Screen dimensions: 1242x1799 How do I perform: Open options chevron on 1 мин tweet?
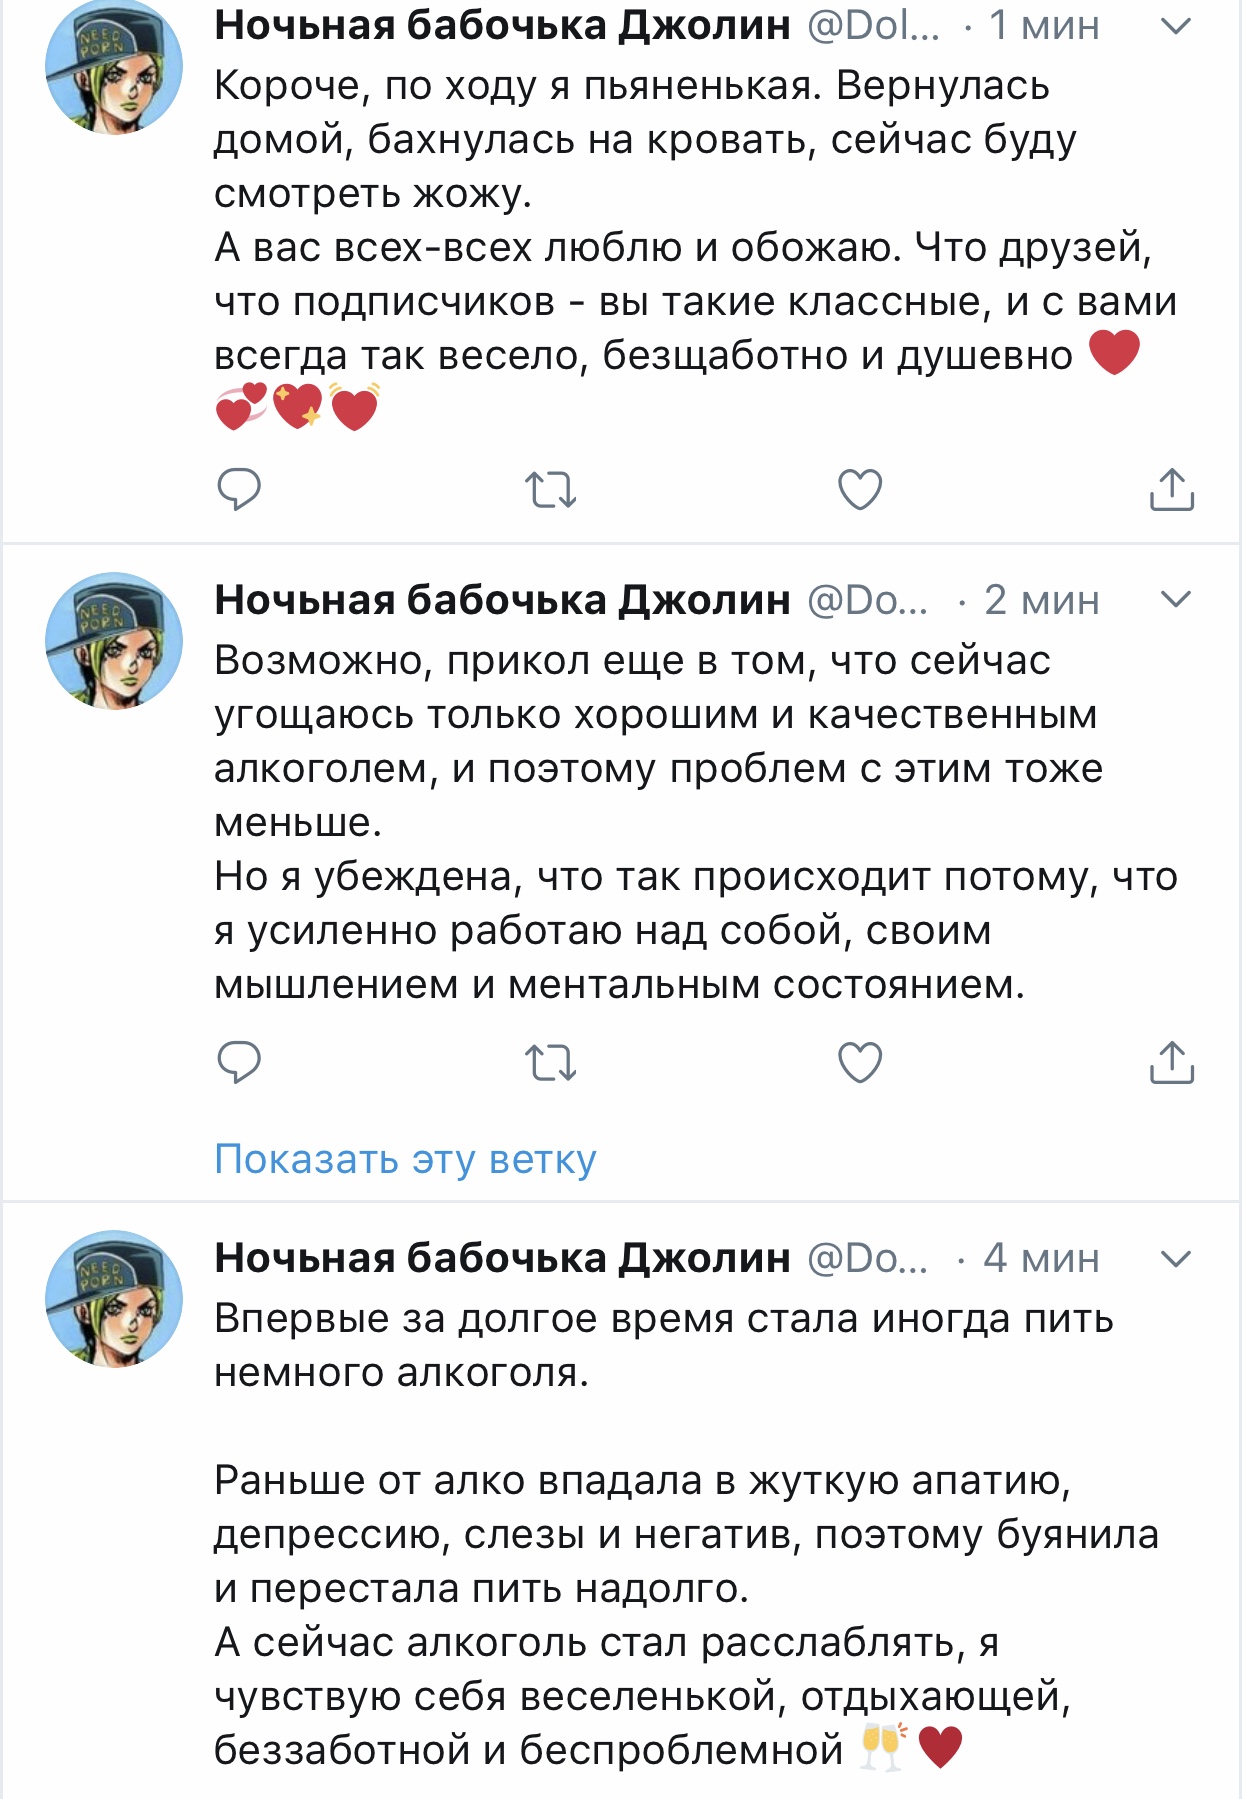1176,26
